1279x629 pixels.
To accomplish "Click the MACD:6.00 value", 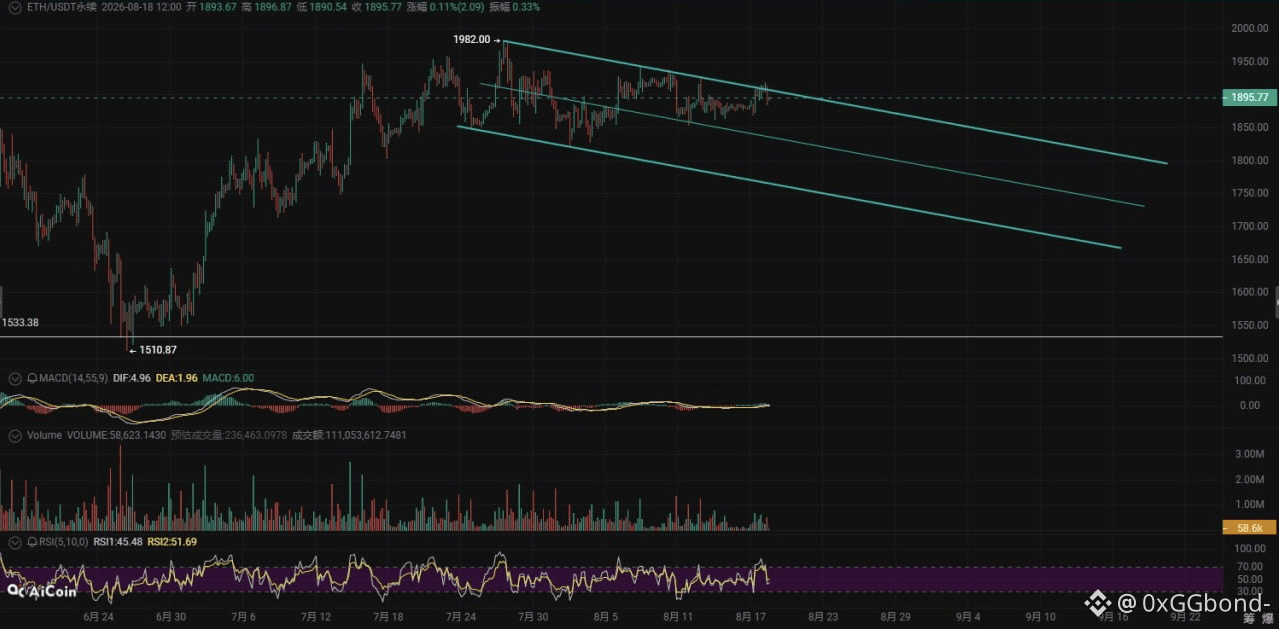I will click(x=229, y=379).
